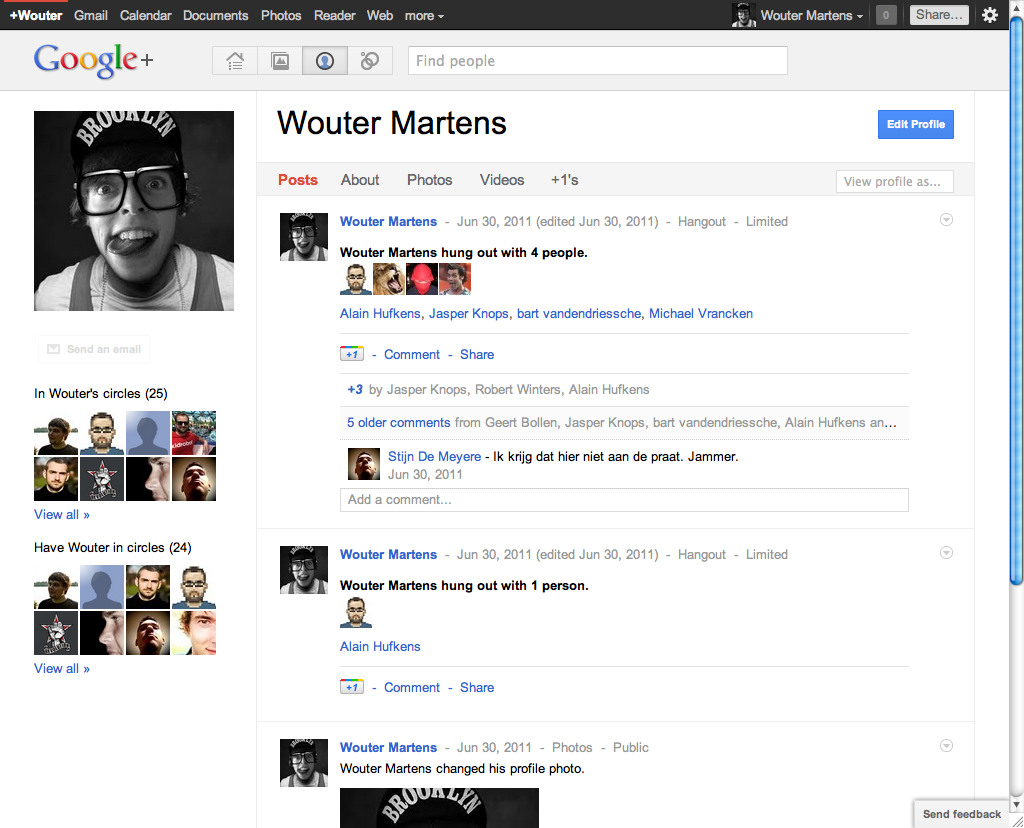Click the +1 button on the 1 person hangout post
This screenshot has height=828, width=1024.
352,688
